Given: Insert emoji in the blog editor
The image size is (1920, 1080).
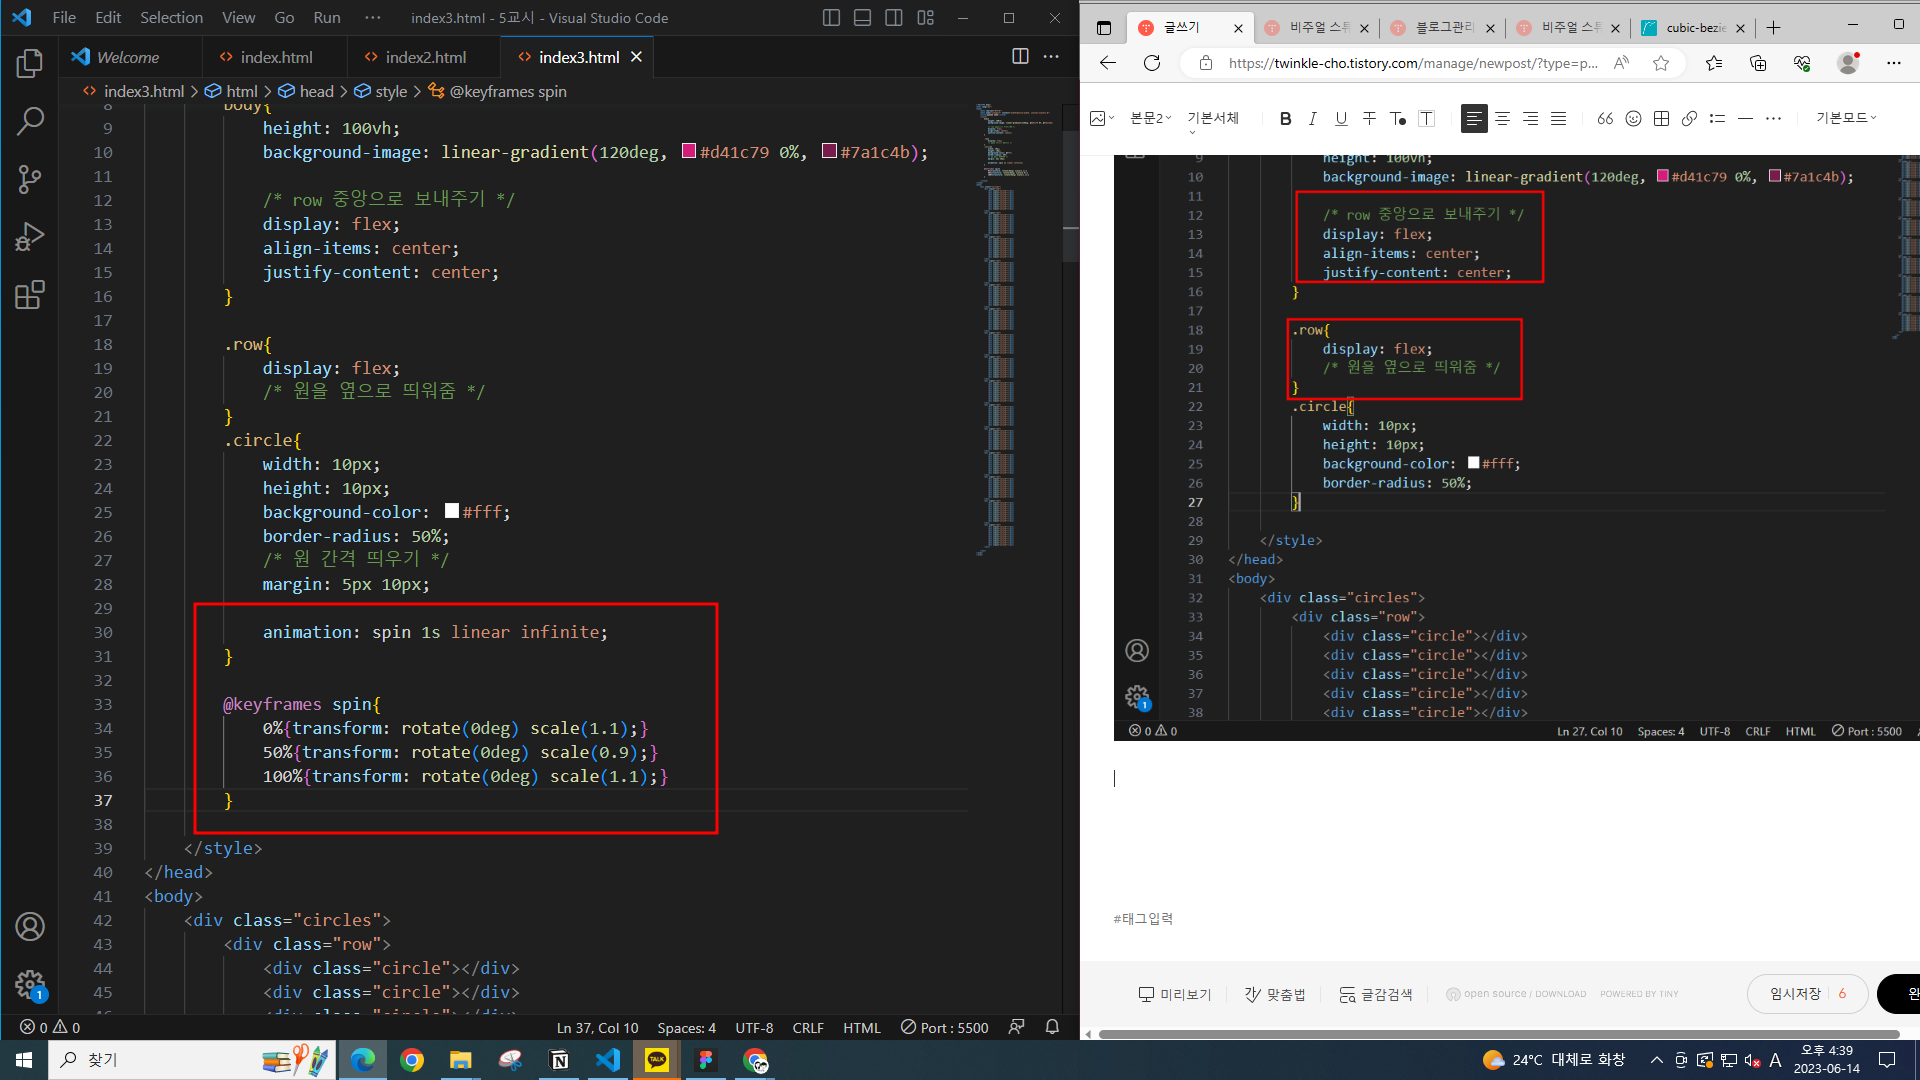Looking at the screenshot, I should point(1633,119).
